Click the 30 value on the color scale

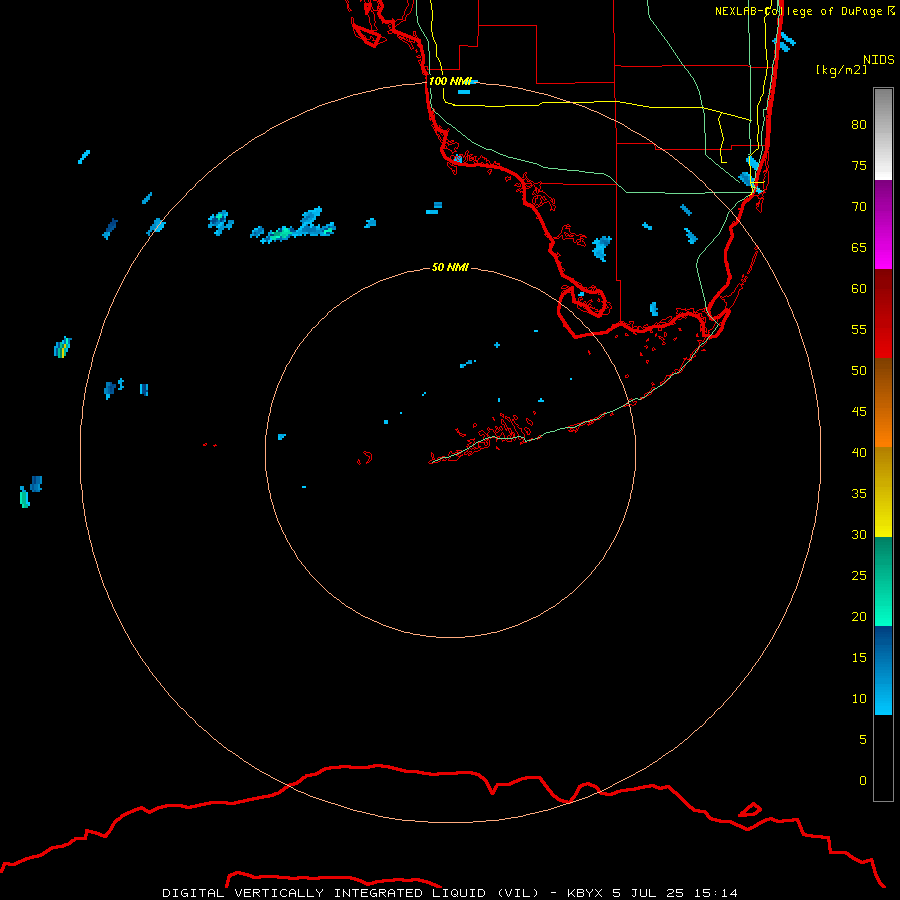coord(859,534)
